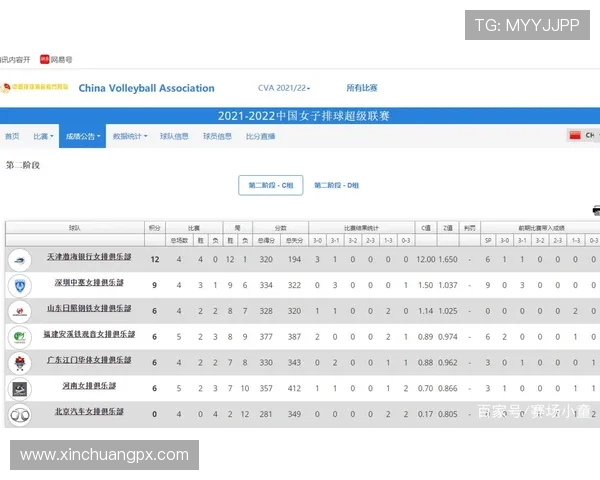Click the 网易号 label text

pos(61,59)
